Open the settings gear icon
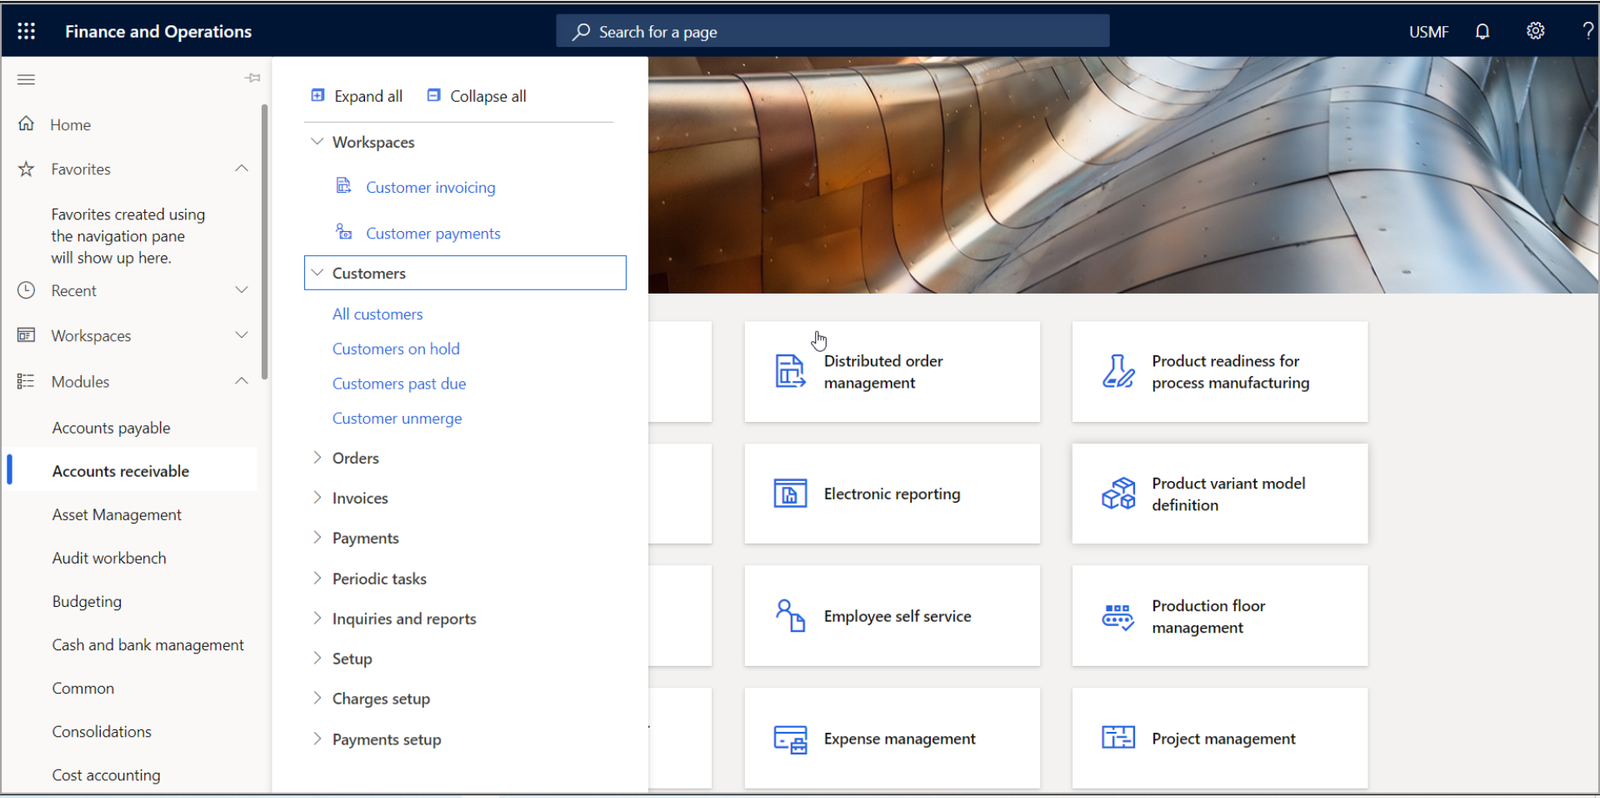Image resolution: width=1600 pixels, height=798 pixels. 1535,31
